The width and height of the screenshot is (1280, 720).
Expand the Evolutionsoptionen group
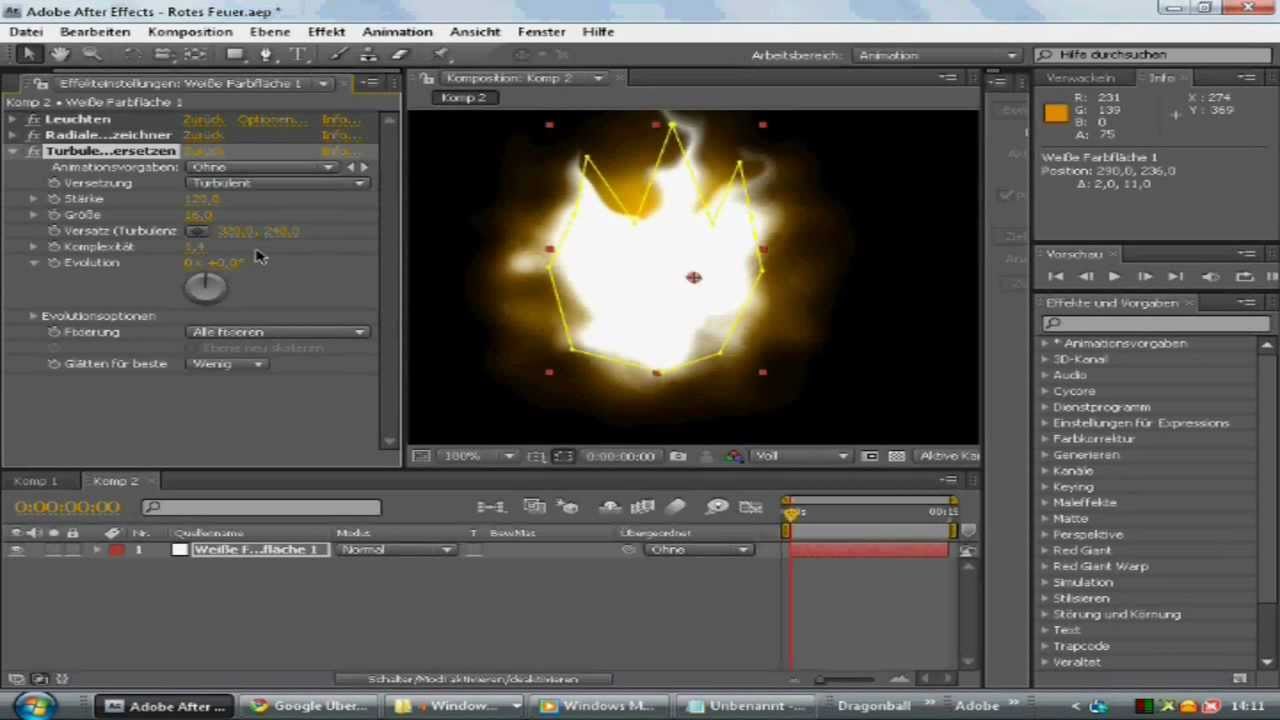tap(33, 316)
